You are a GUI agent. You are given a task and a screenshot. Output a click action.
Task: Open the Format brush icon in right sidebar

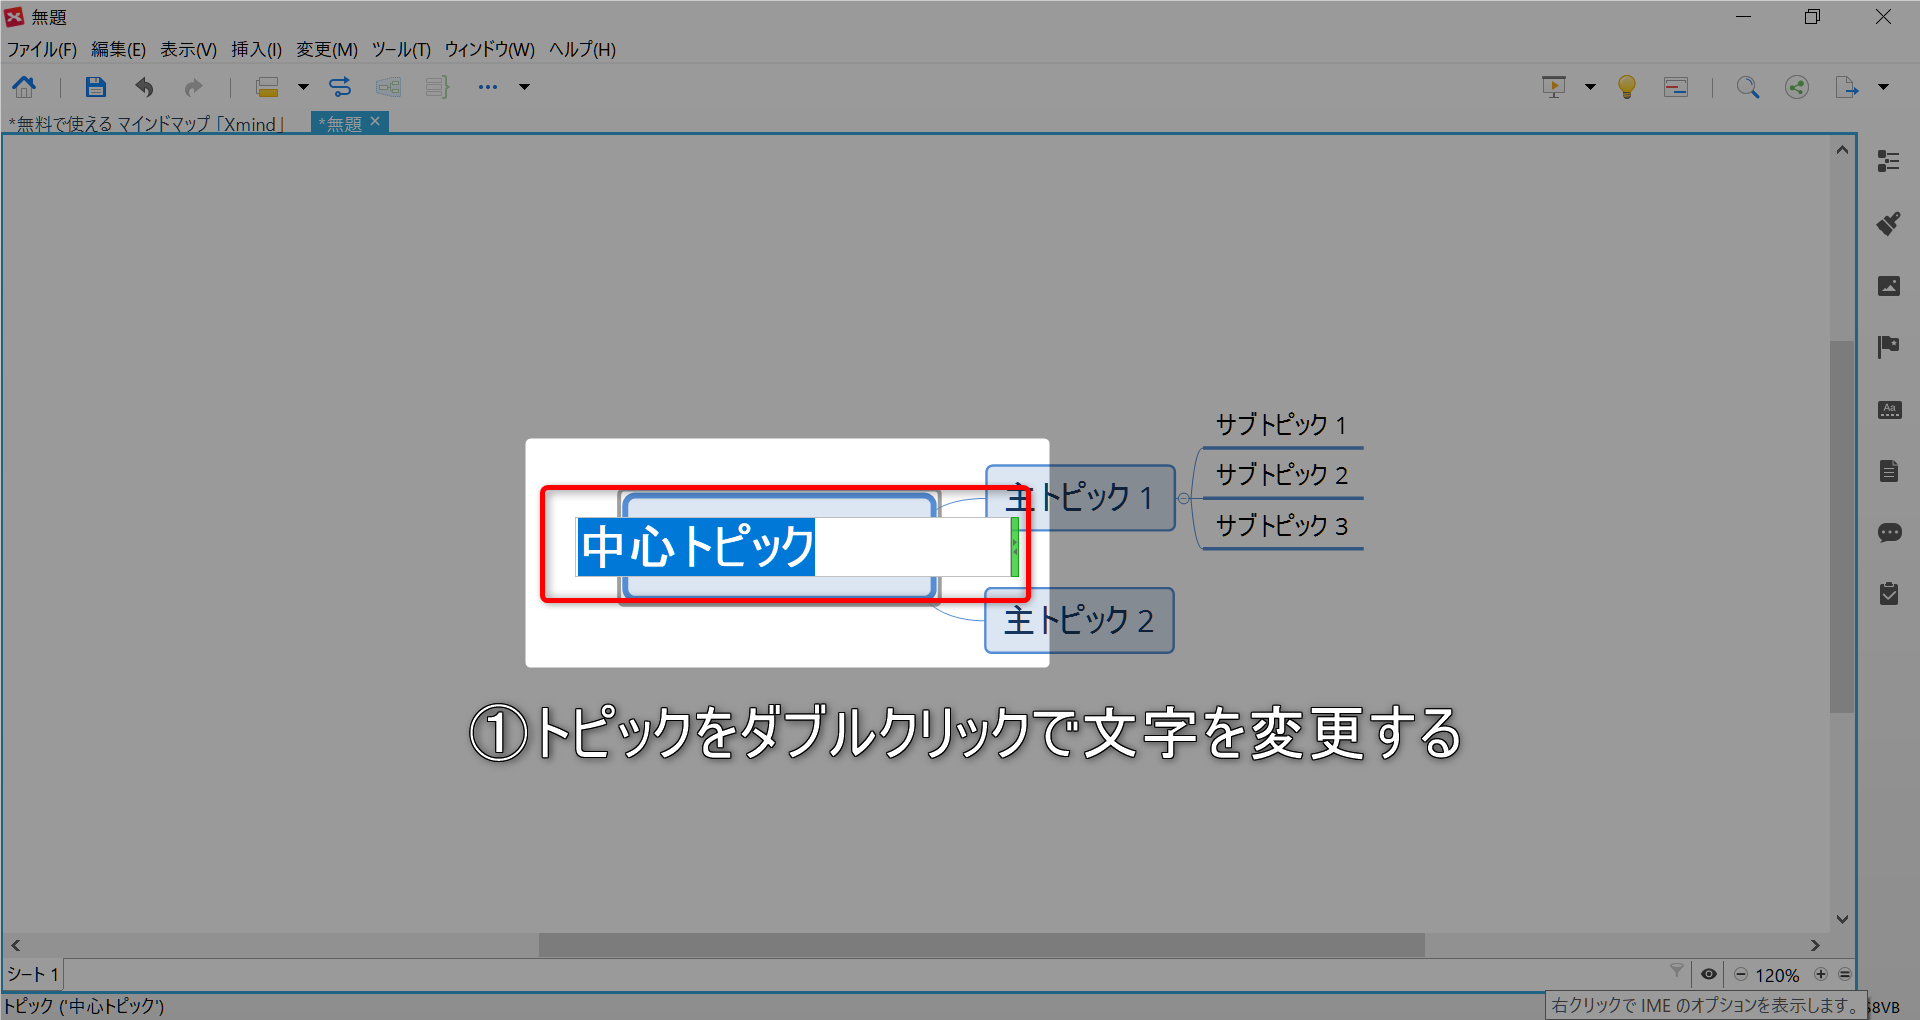pyautogui.click(x=1889, y=223)
